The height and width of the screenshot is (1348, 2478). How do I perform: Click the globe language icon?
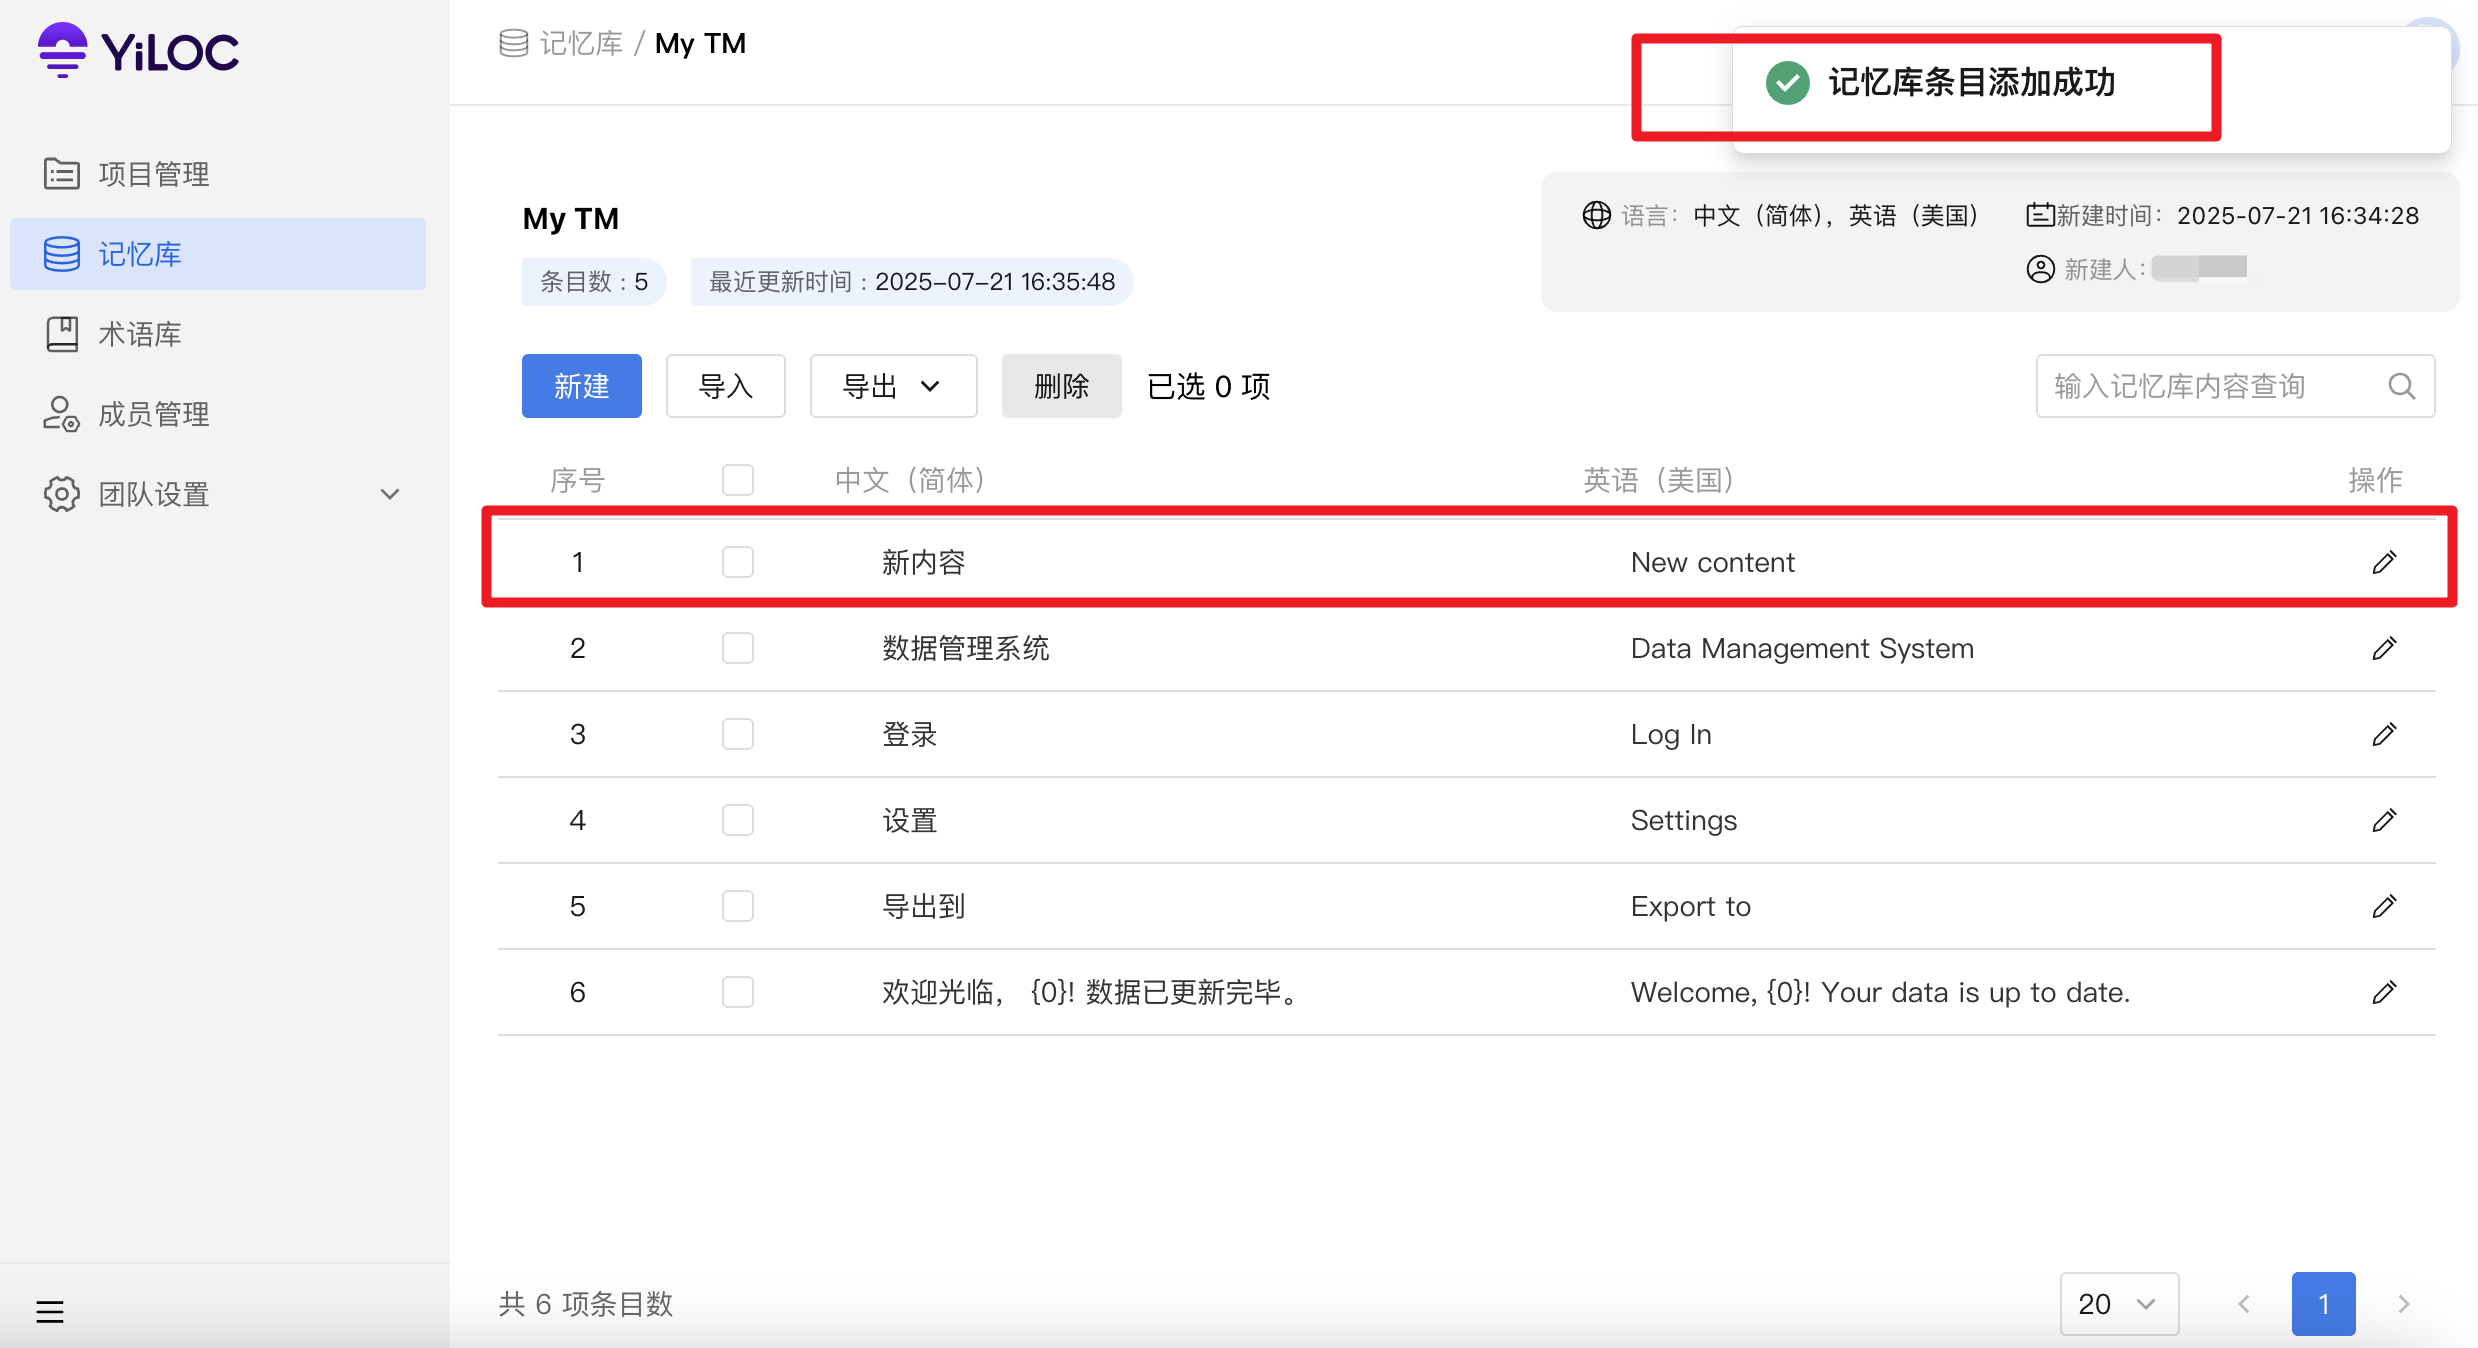tap(1596, 215)
